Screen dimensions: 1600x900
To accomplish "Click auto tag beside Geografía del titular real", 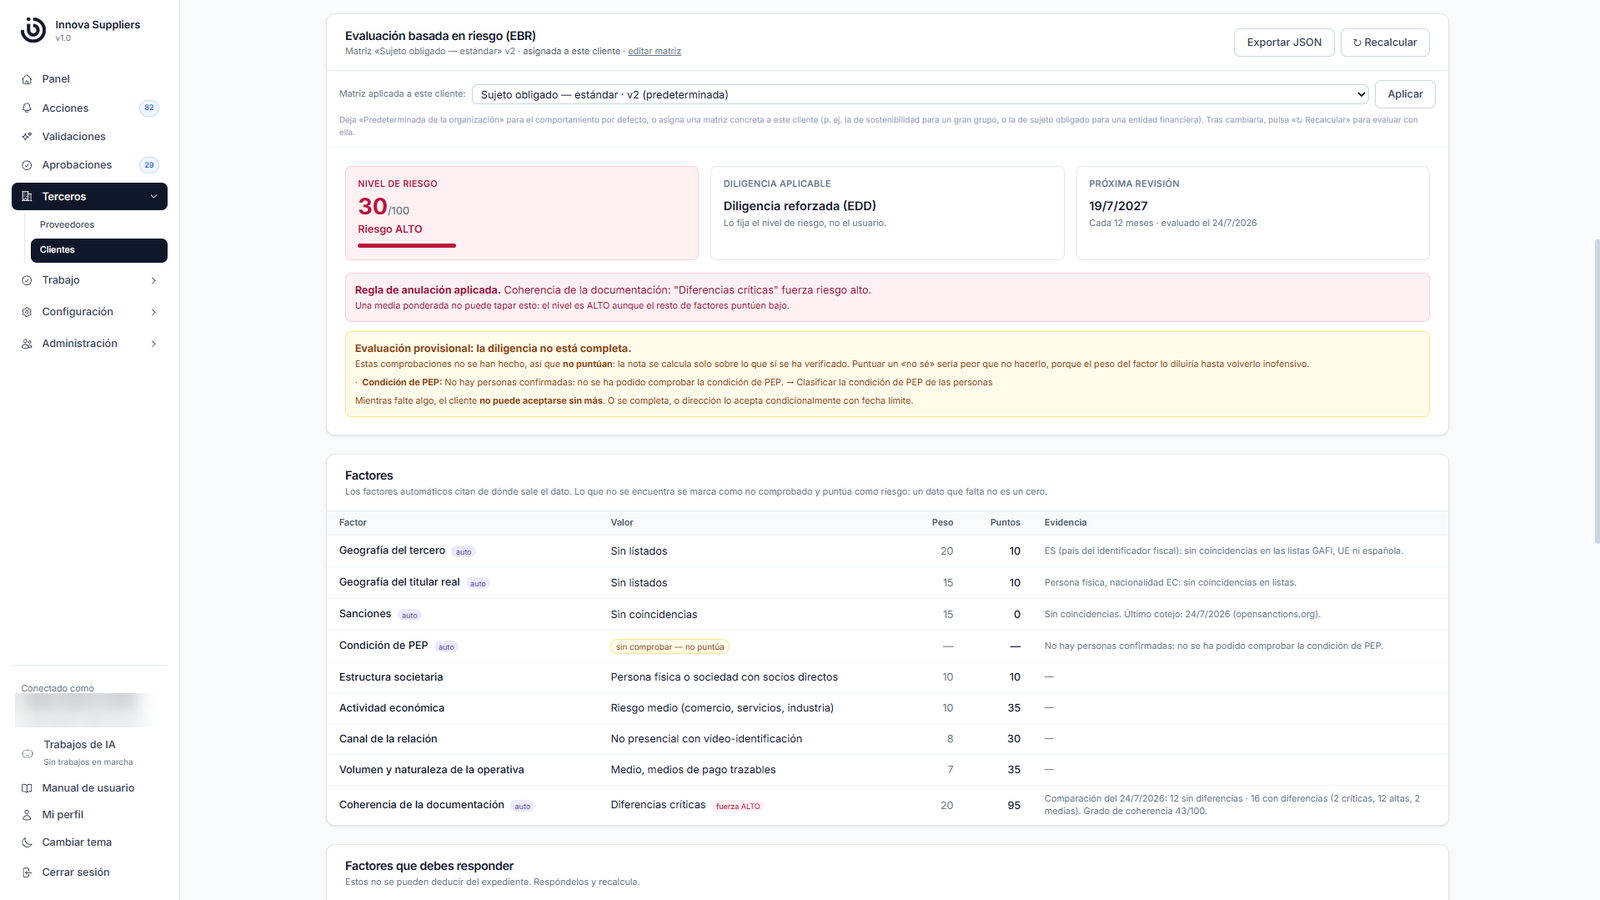I will [478, 584].
